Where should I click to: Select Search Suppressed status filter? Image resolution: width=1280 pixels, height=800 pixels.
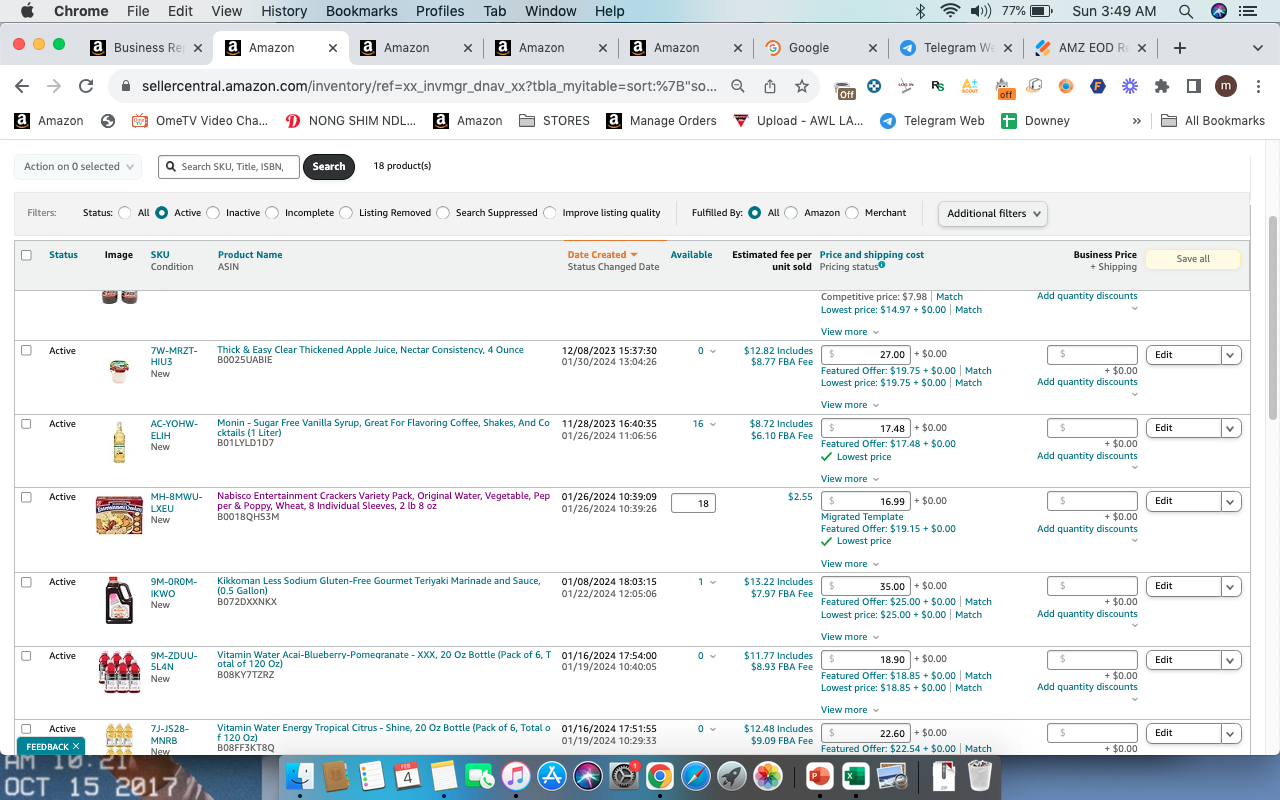pos(443,213)
